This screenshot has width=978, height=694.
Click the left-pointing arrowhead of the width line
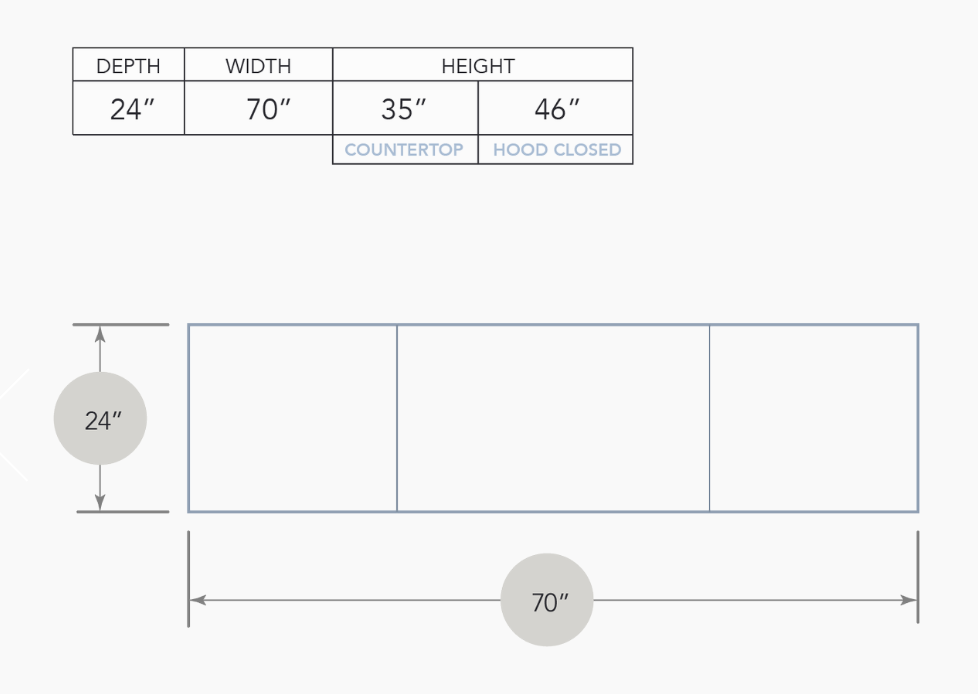point(198,600)
